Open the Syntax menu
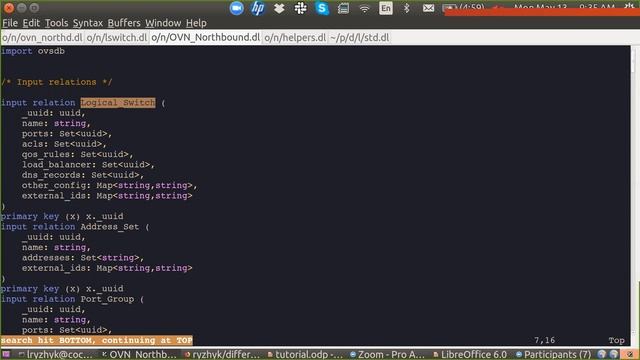The width and height of the screenshot is (640, 360). click(88, 23)
